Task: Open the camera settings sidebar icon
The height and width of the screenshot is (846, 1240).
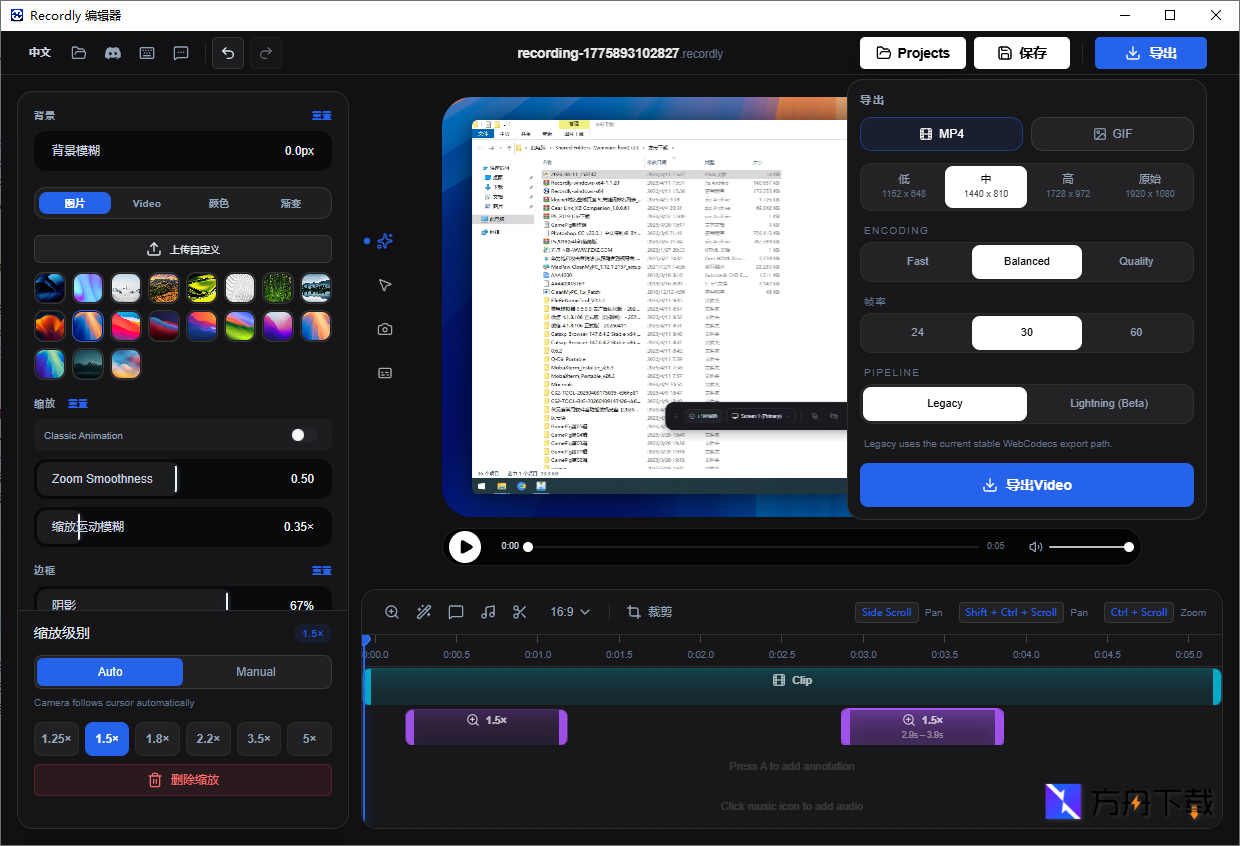Action: point(385,329)
